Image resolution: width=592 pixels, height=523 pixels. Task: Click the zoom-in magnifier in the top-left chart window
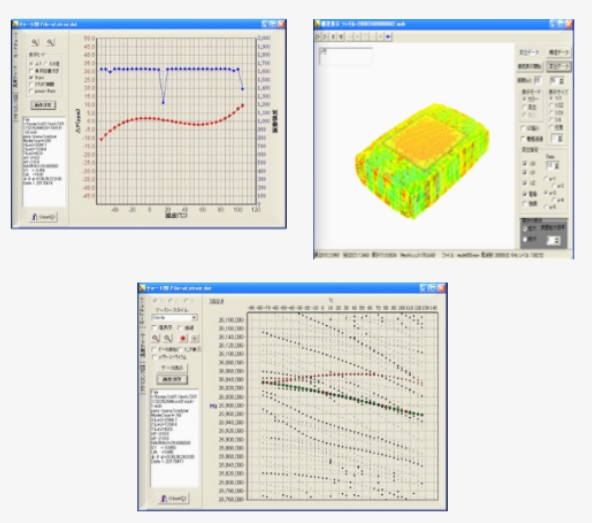pyautogui.click(x=35, y=43)
